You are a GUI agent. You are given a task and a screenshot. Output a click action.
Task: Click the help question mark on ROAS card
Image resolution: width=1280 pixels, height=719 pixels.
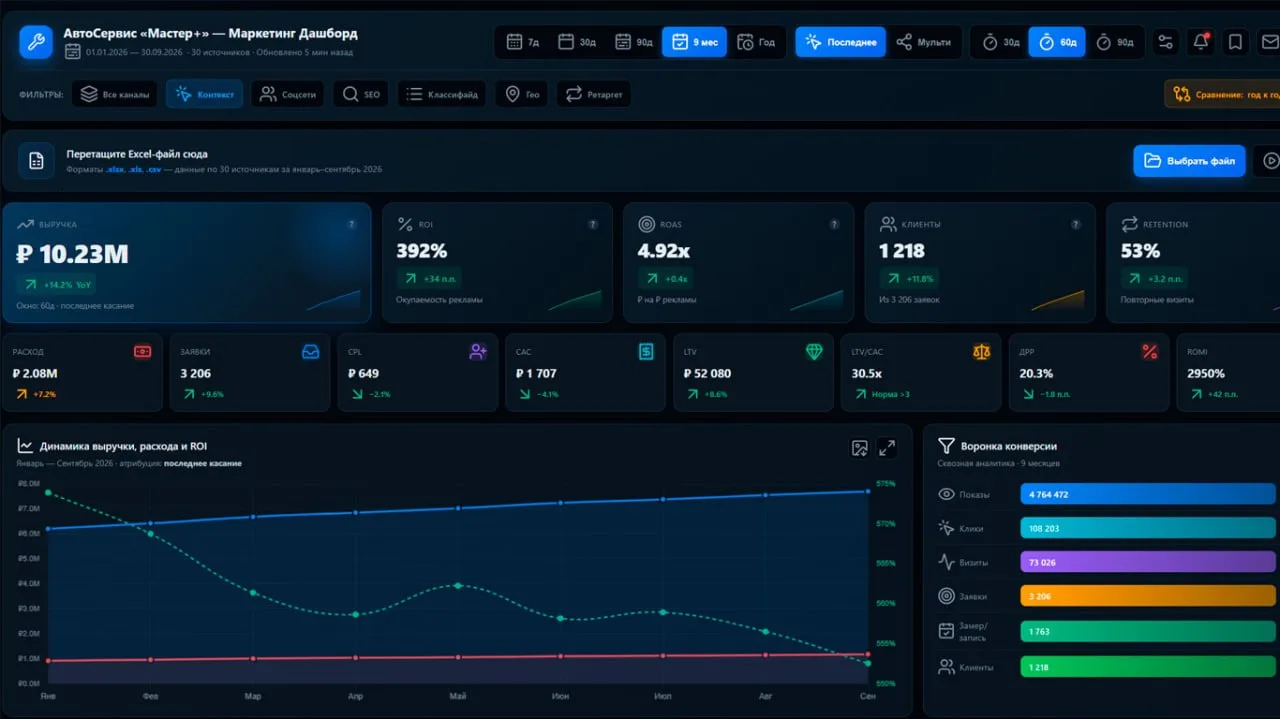pos(834,224)
